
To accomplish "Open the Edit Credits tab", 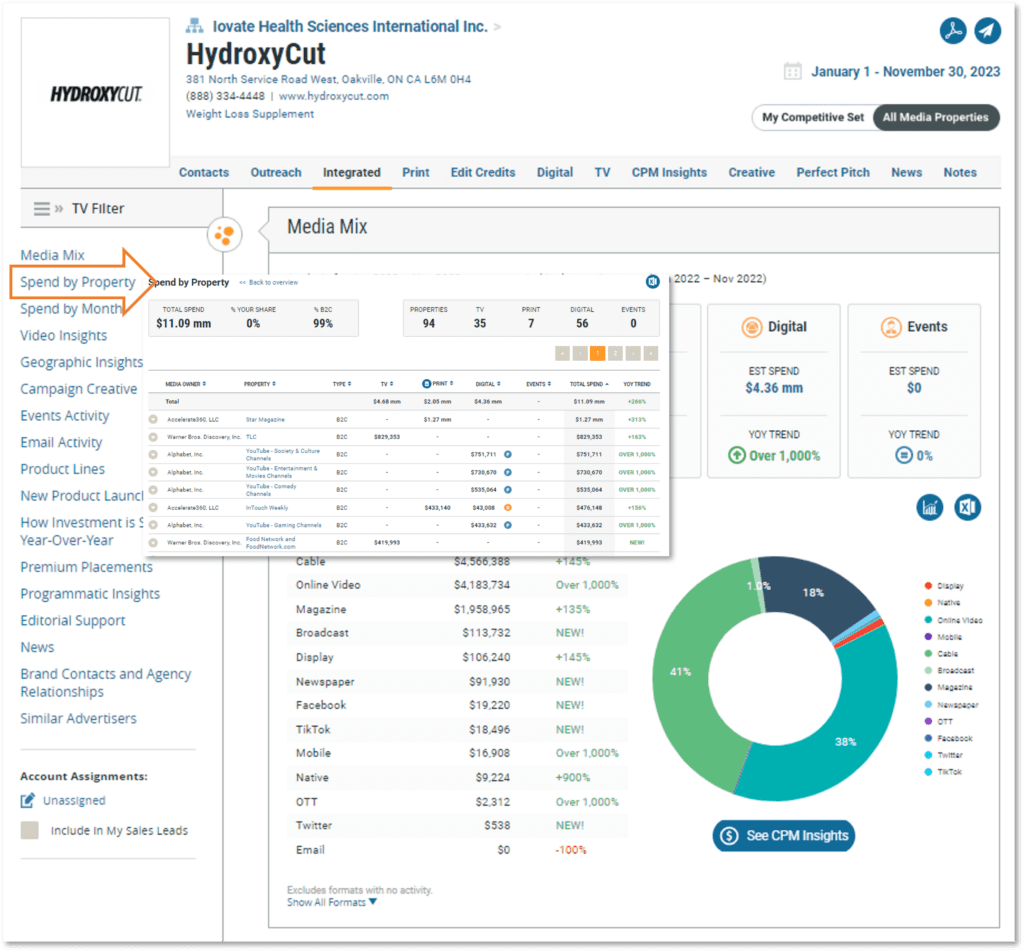I will pos(483,172).
